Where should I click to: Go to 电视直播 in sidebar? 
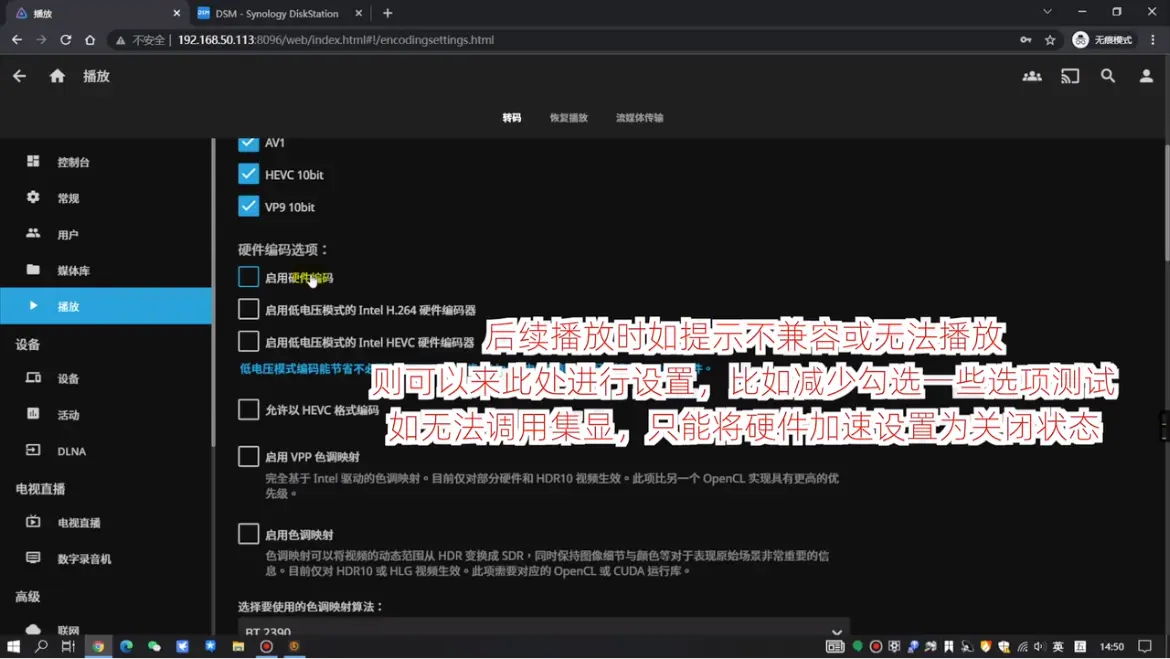coord(78,523)
